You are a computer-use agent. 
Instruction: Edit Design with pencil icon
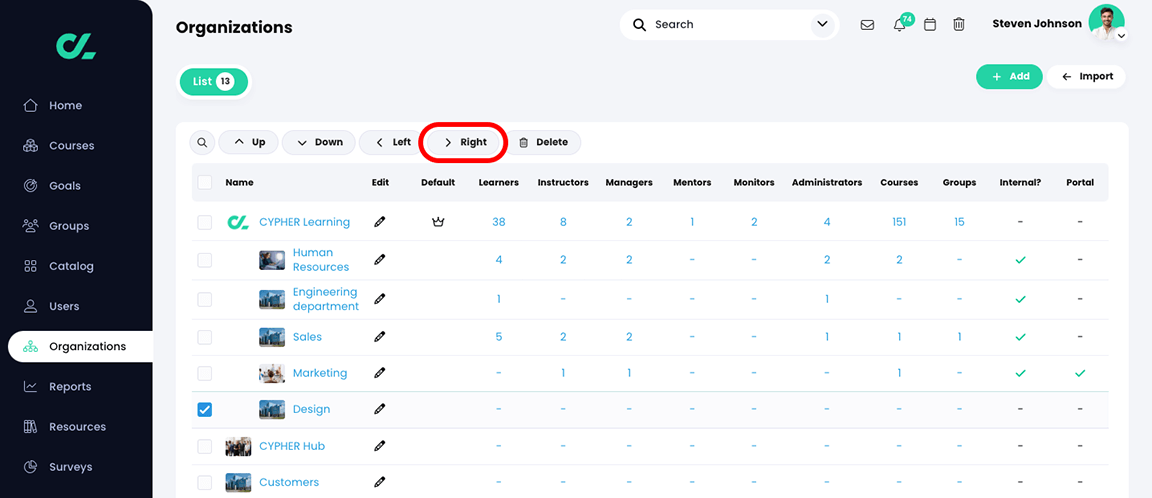point(379,409)
